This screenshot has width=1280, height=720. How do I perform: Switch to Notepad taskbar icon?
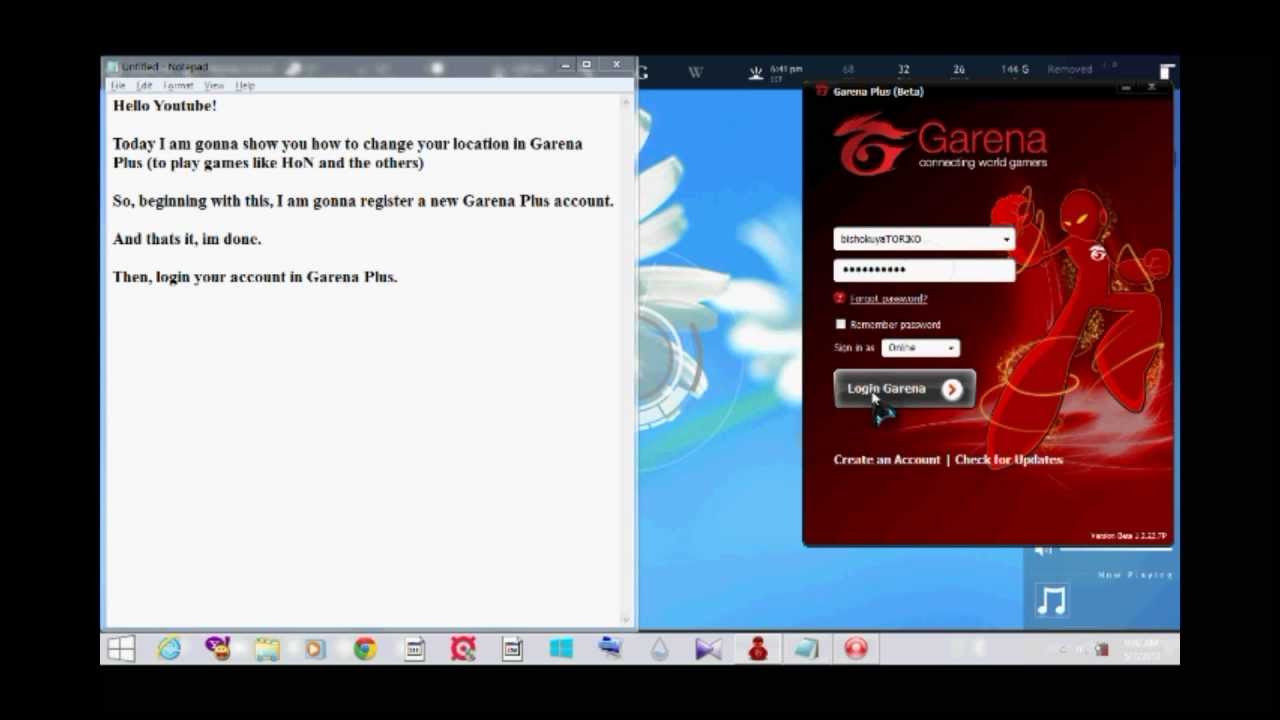pyautogui.click(x=806, y=650)
